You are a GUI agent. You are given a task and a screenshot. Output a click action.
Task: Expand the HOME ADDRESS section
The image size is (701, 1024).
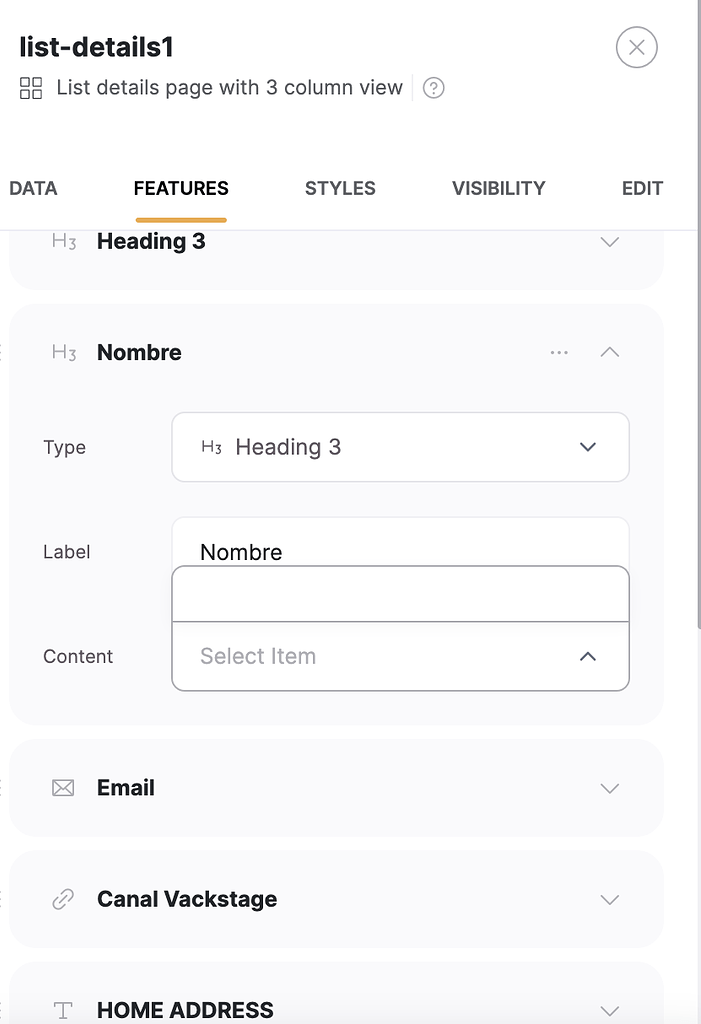pyautogui.click(x=610, y=1010)
